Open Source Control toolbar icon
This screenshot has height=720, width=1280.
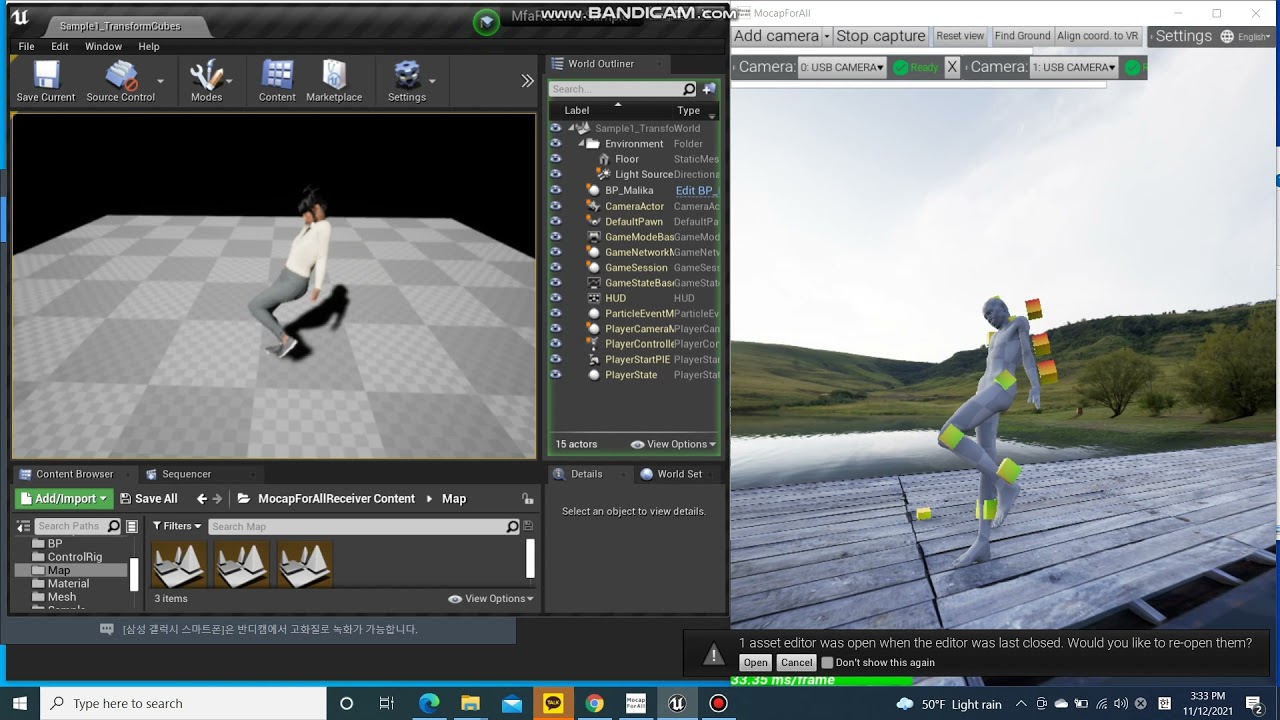click(120, 82)
